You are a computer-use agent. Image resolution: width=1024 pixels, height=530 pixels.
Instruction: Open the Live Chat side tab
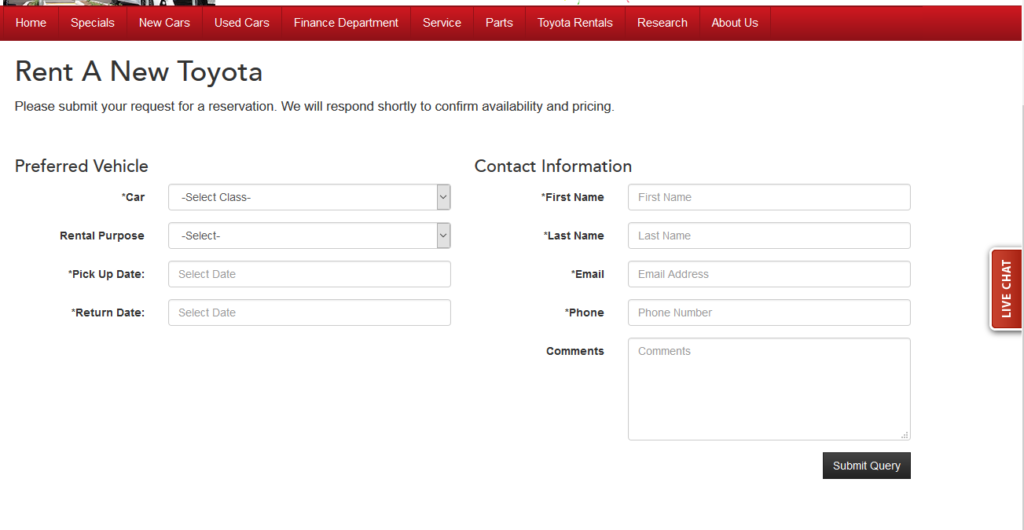coord(1006,289)
